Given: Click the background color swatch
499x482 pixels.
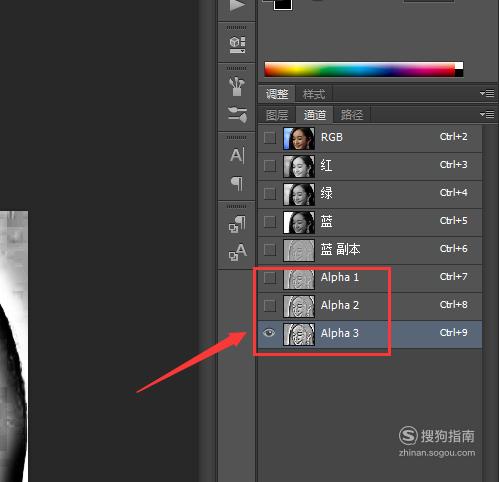Looking at the screenshot, I should point(283,4).
